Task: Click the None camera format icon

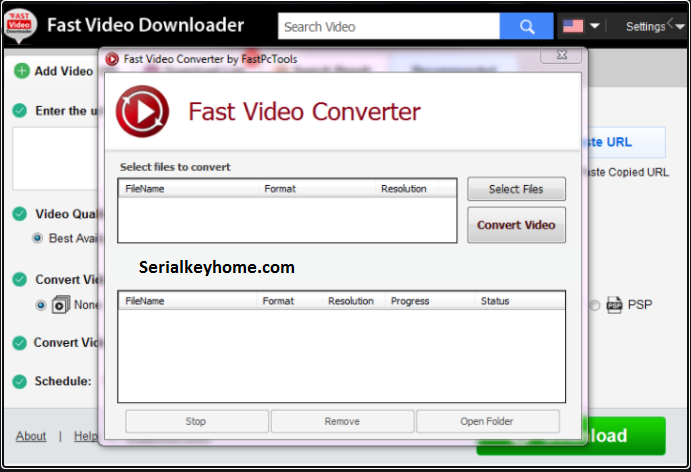Action: [60, 305]
